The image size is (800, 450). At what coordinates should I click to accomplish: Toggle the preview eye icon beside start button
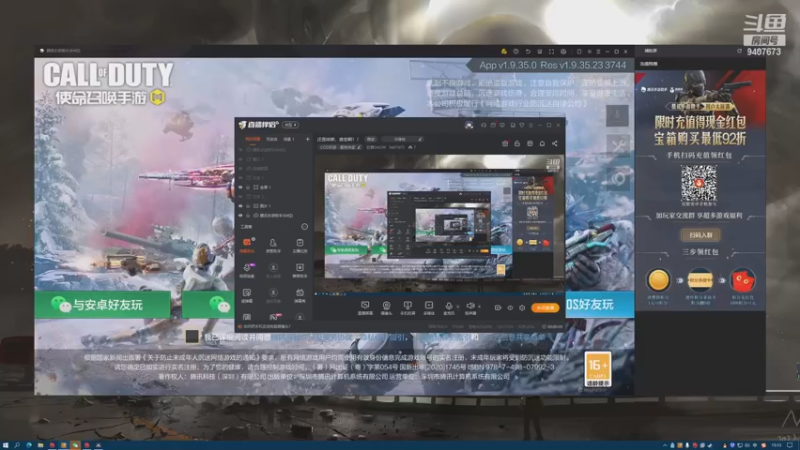[510, 308]
